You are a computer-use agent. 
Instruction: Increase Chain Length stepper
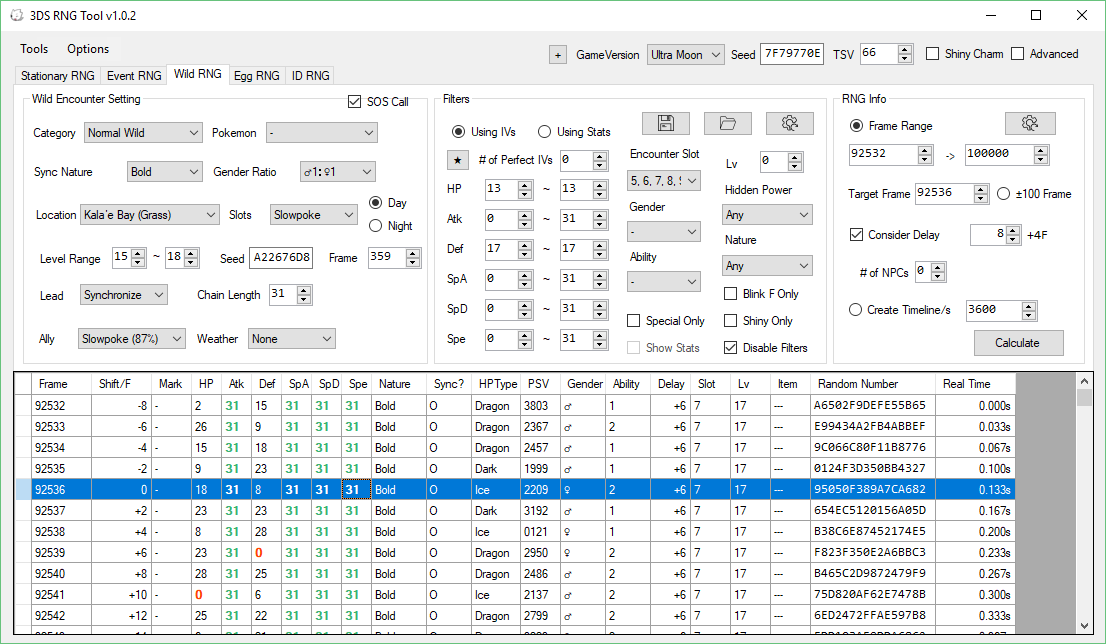point(304,290)
